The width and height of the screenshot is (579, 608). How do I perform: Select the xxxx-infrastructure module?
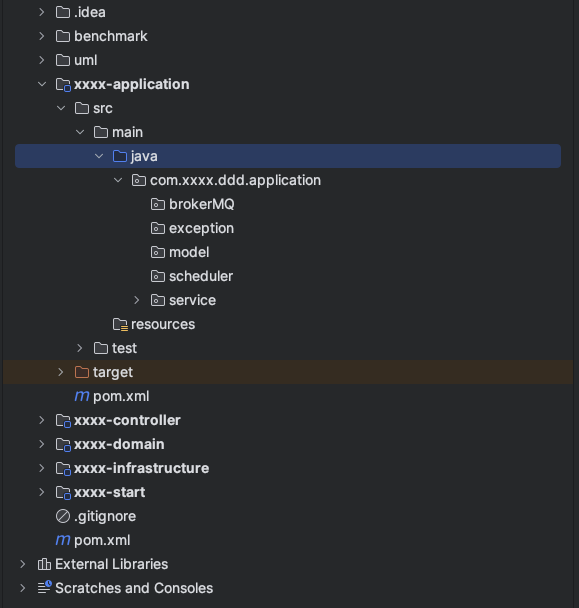[141, 468]
